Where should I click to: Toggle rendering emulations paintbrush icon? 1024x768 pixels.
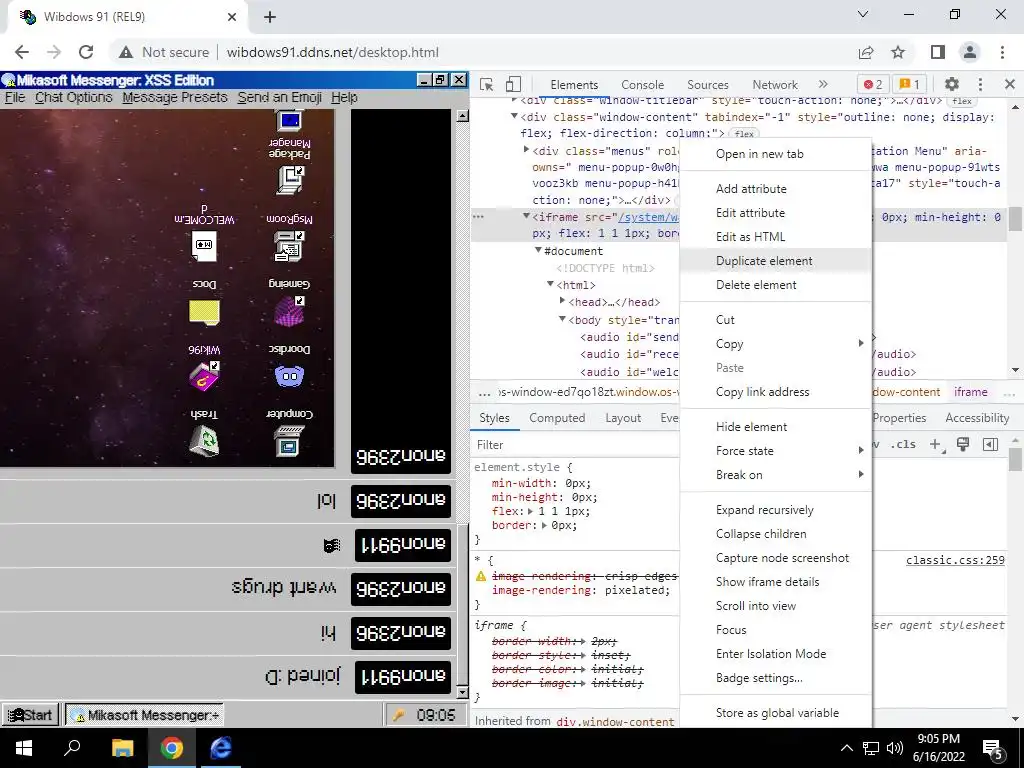963,445
